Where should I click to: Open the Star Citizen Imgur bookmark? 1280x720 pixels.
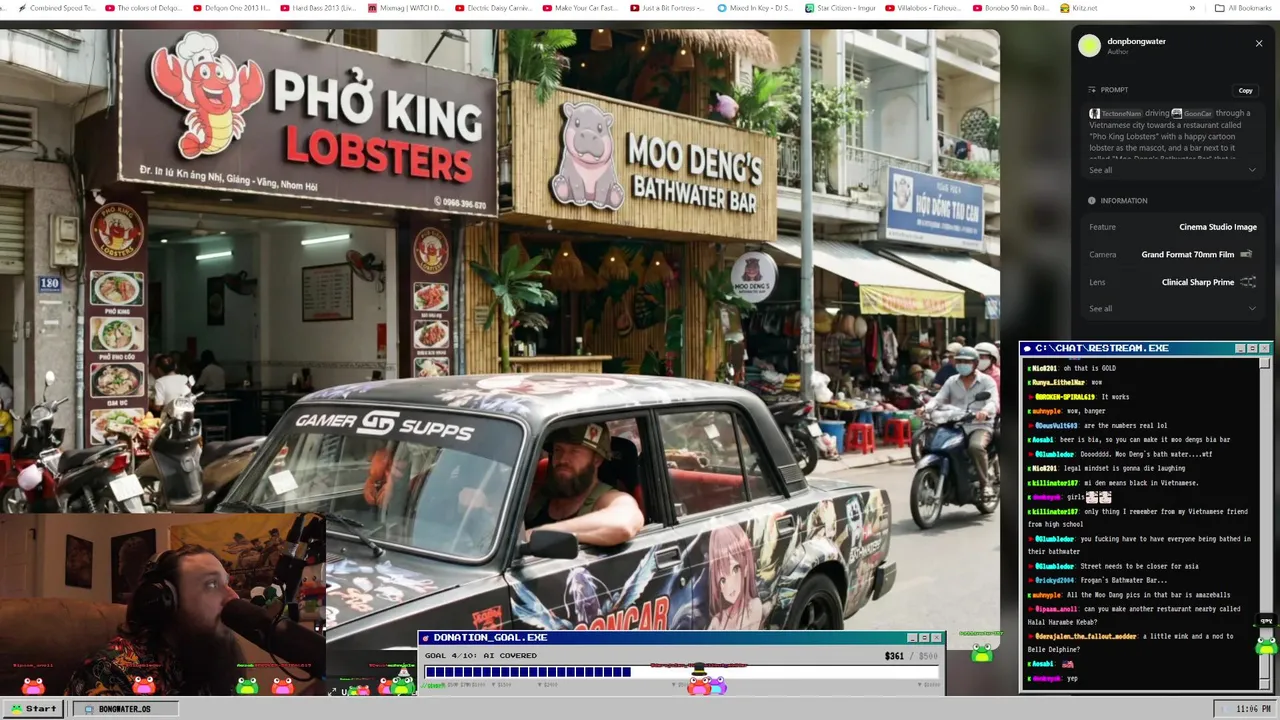click(x=842, y=8)
